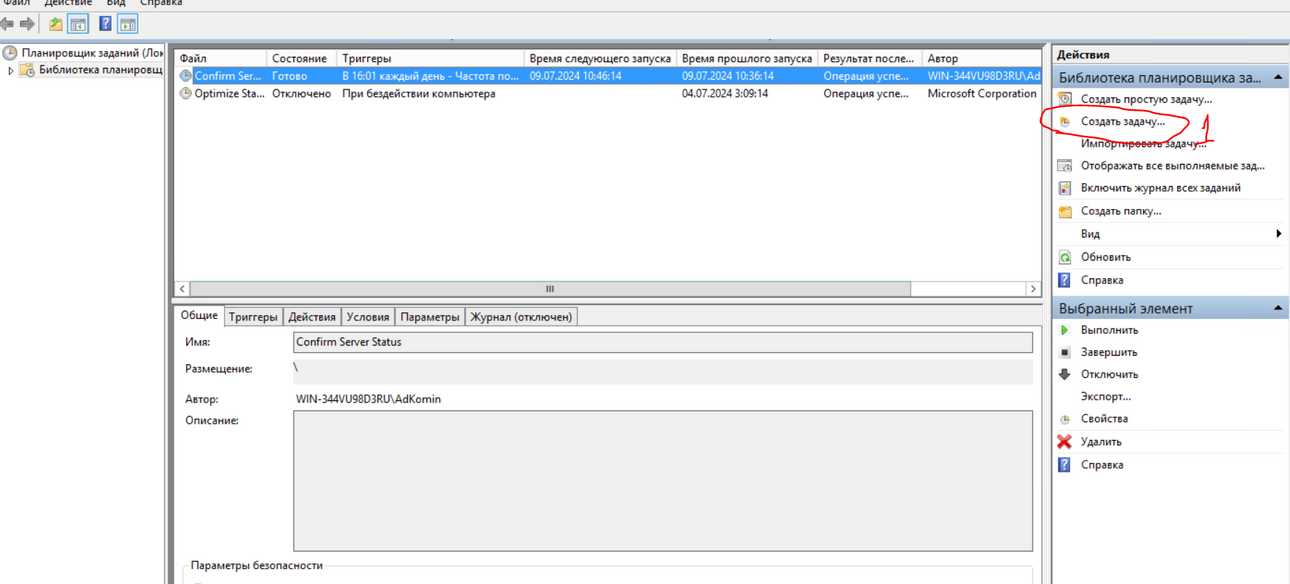Switch to the Журнал (отключен) tab
Screen dimensions: 1290x584
[x=521, y=317]
